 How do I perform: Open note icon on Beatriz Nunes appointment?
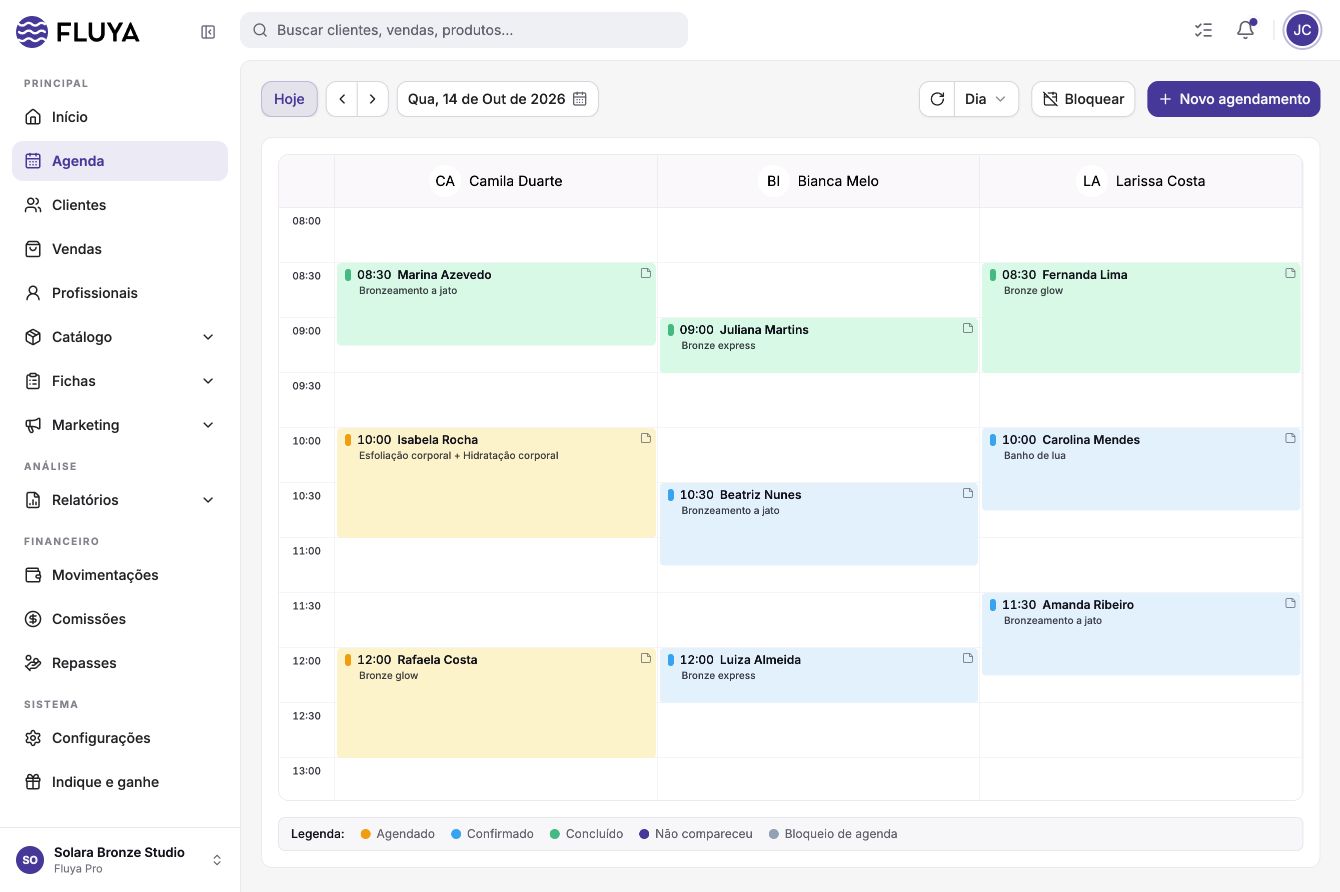pyautogui.click(x=968, y=493)
